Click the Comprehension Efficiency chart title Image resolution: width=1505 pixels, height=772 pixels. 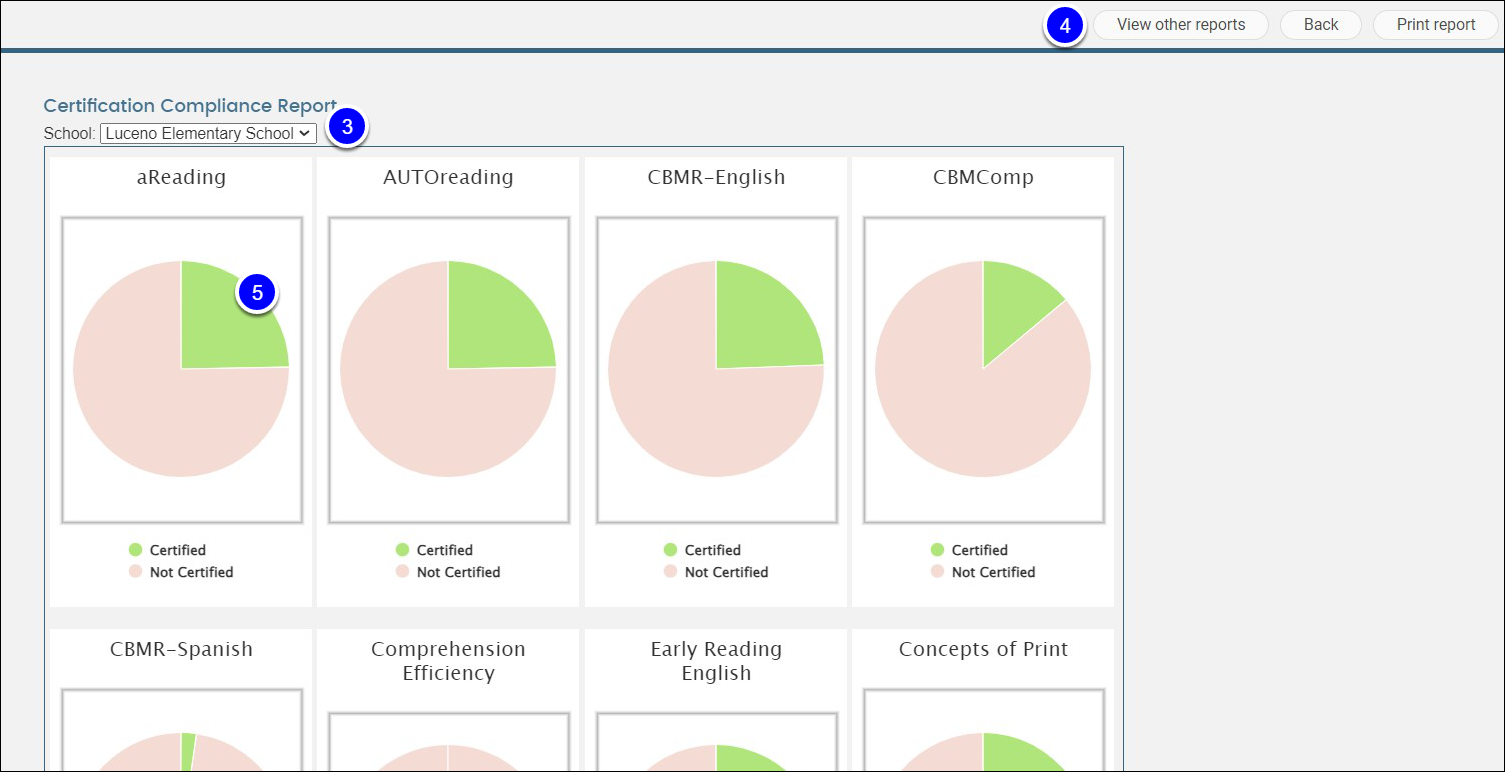tap(448, 661)
